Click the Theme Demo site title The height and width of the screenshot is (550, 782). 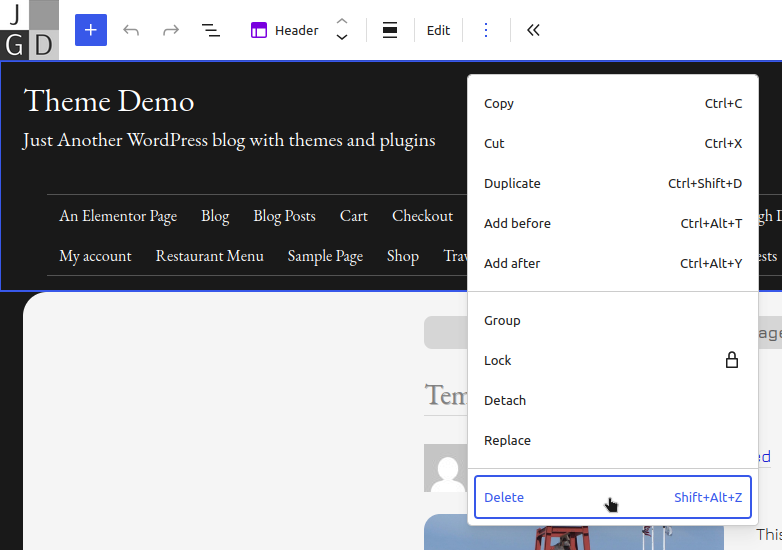coord(109,100)
